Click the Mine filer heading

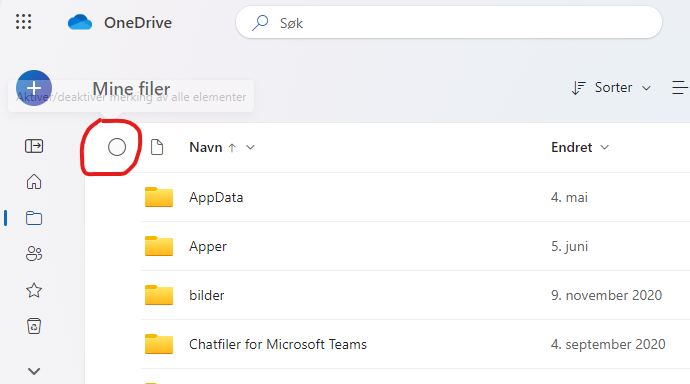131,88
